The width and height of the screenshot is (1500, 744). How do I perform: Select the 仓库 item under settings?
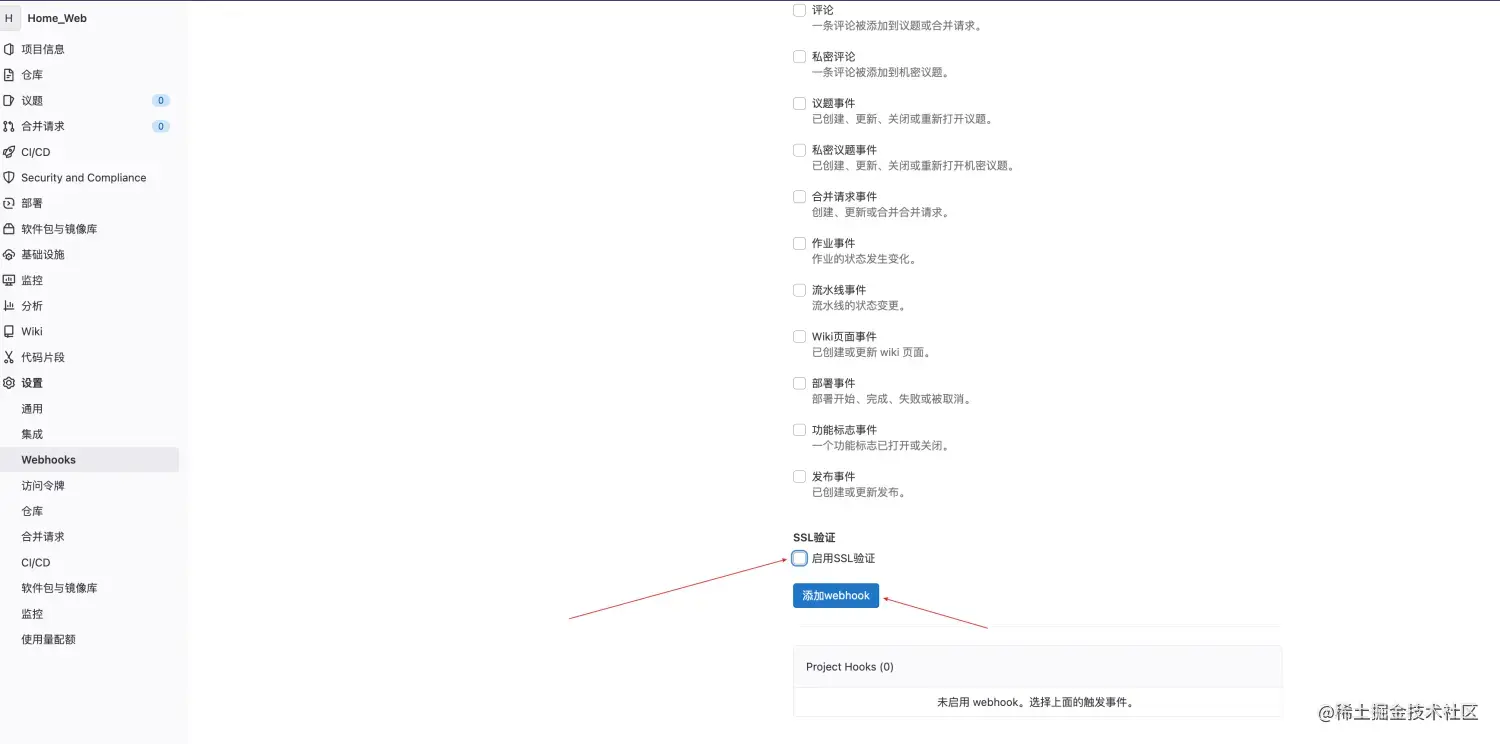32,511
